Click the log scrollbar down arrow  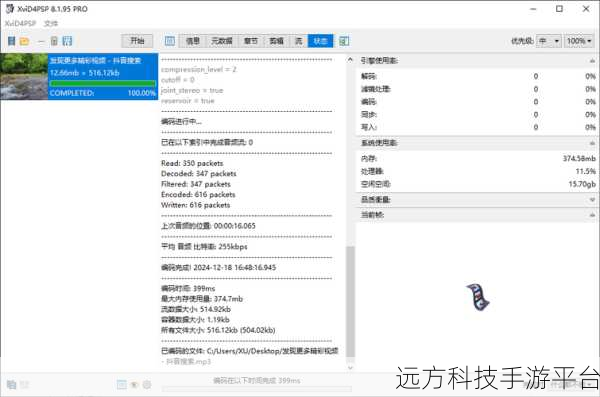click(x=350, y=368)
